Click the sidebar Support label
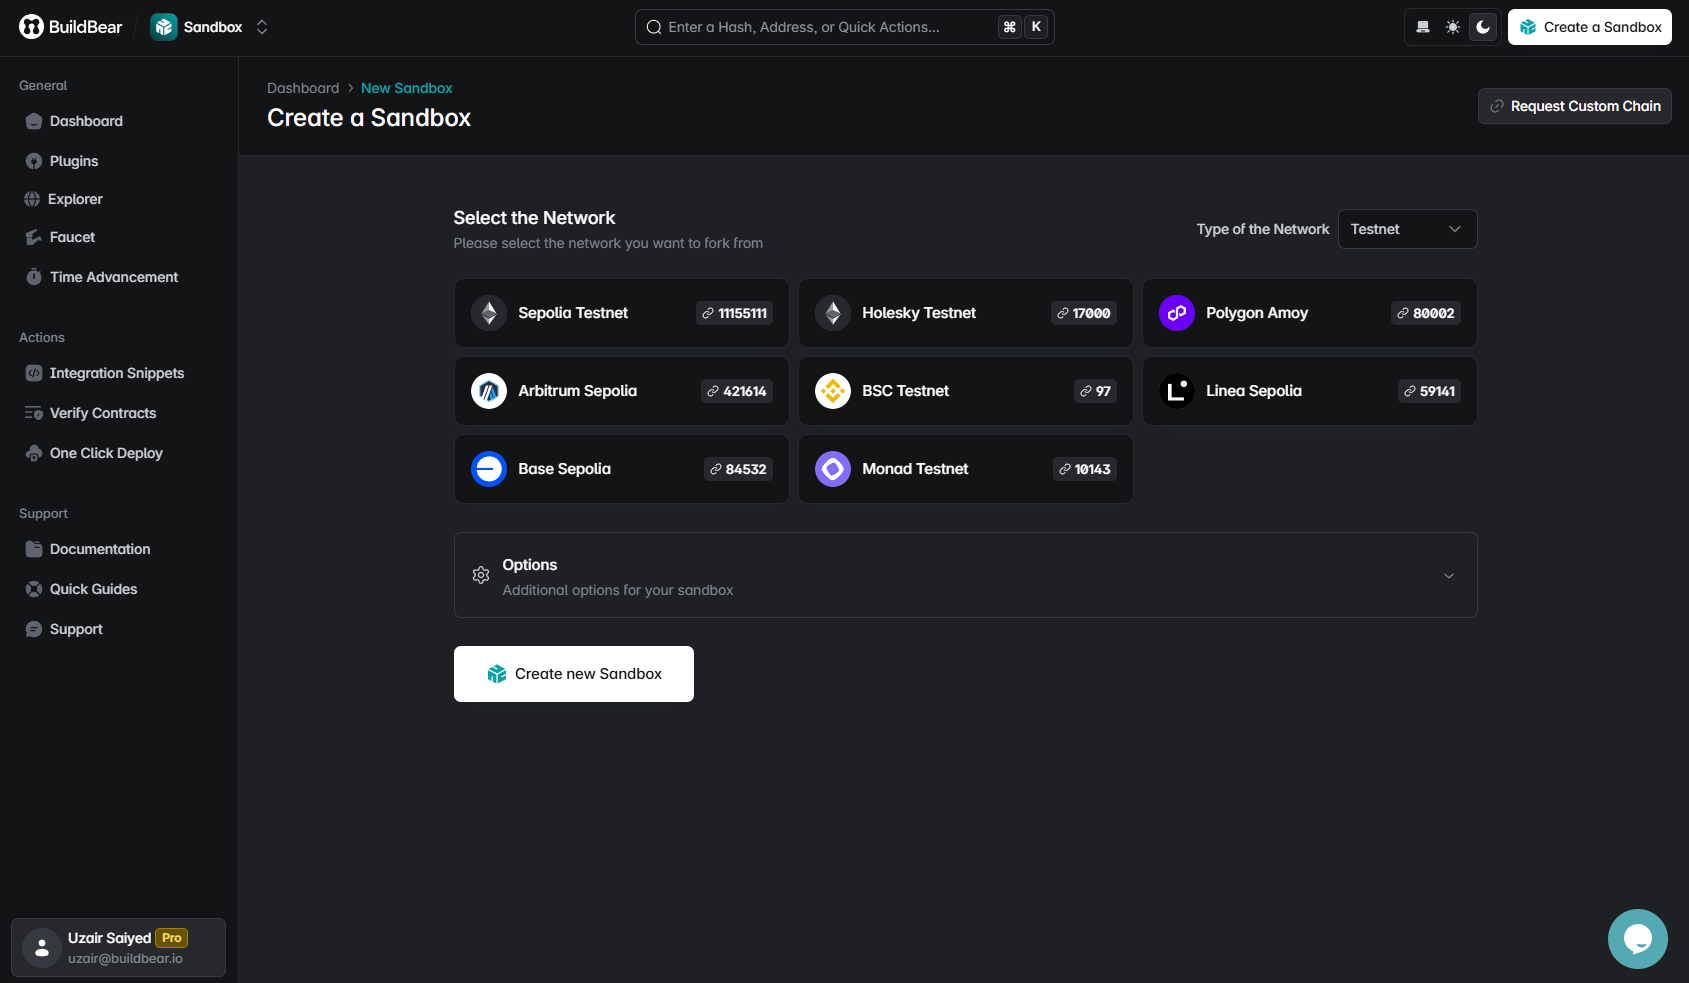The image size is (1689, 983). pyautogui.click(x=76, y=629)
